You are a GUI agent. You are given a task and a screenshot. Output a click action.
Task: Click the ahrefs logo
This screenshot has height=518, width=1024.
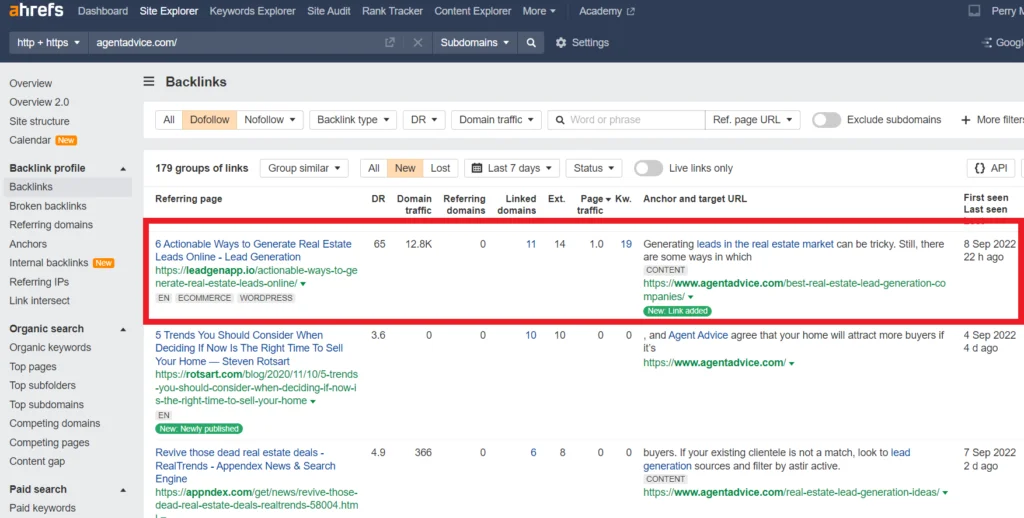(37, 10)
